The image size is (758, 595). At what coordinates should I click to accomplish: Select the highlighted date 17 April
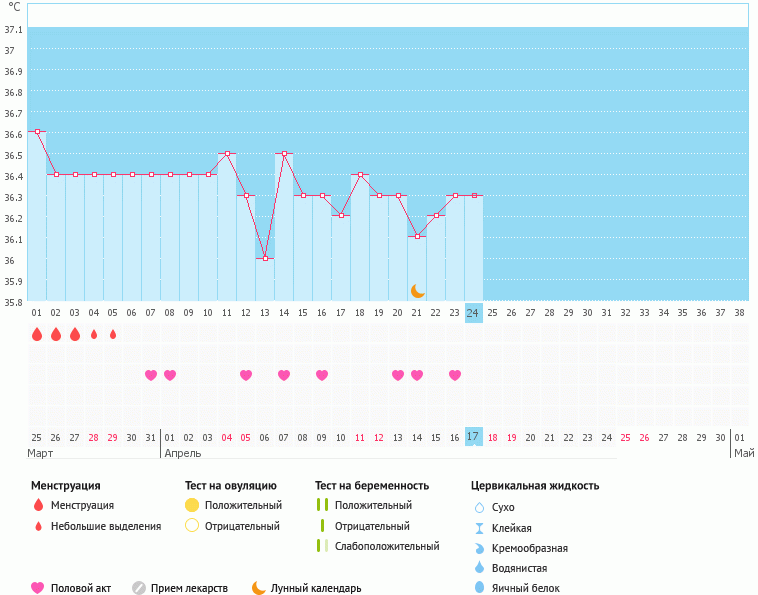click(473, 437)
